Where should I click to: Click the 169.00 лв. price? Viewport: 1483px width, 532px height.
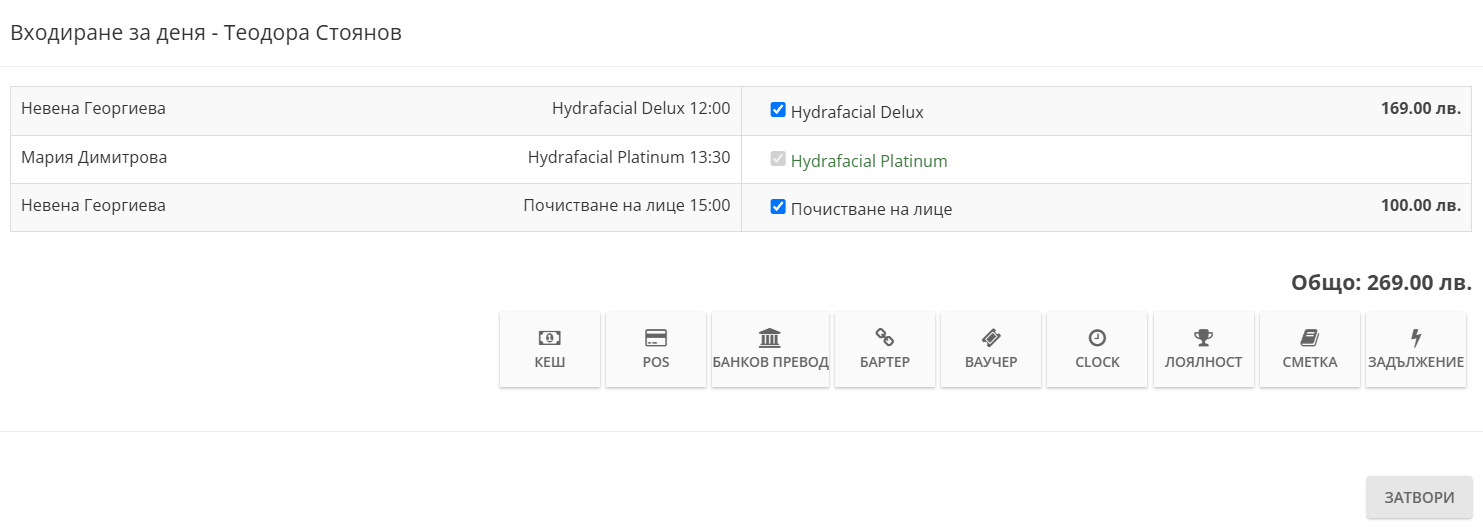click(x=1421, y=108)
